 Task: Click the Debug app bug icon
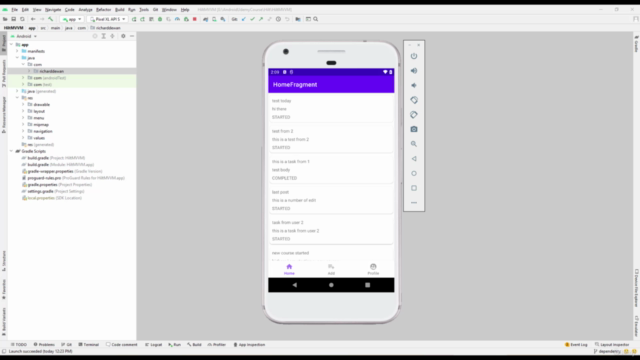pos(160,19)
